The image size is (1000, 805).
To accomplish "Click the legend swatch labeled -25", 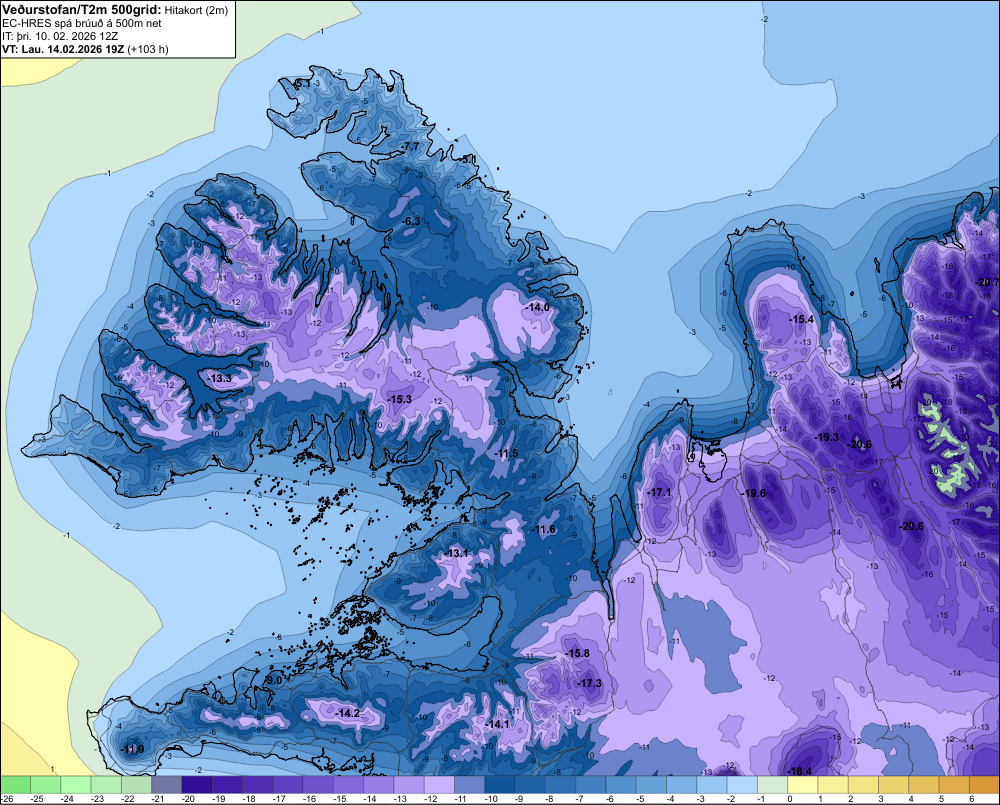I will coord(45,785).
